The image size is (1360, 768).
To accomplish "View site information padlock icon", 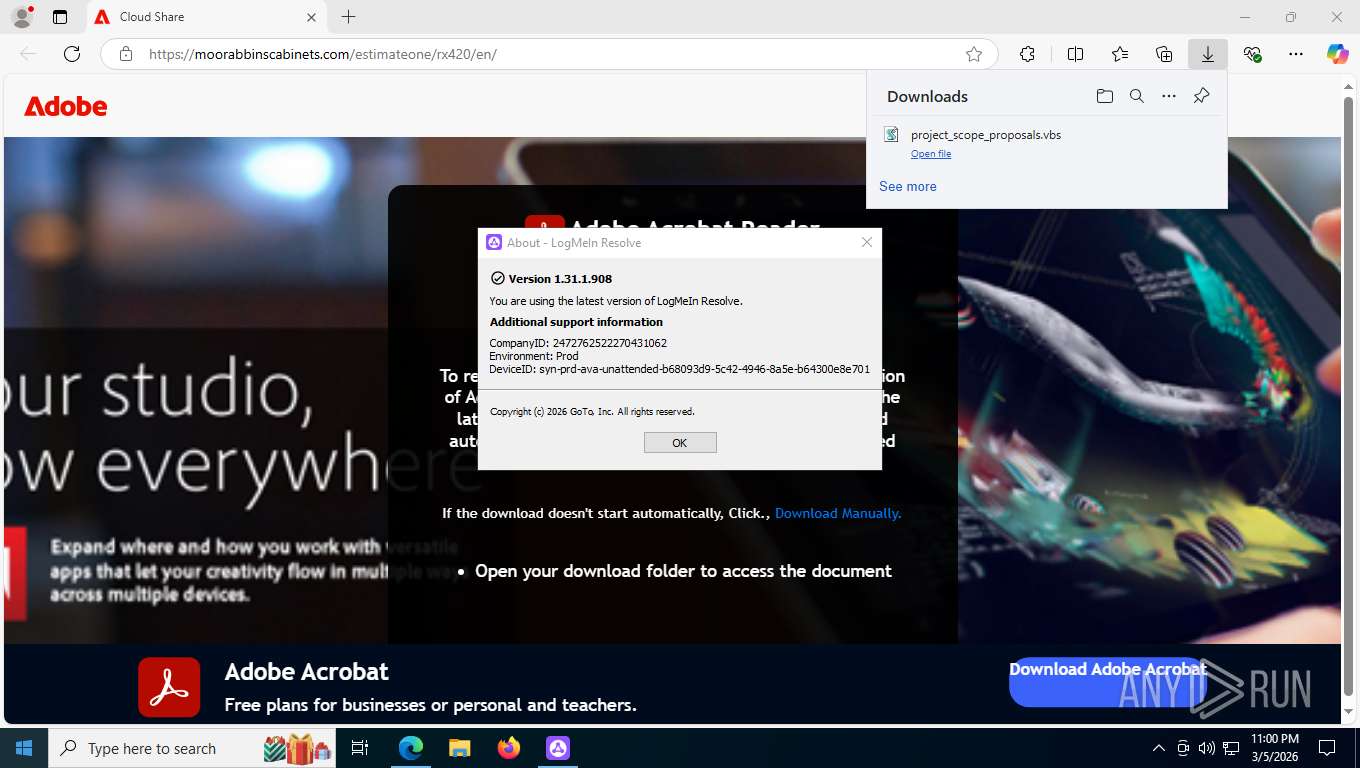I will 126,54.
